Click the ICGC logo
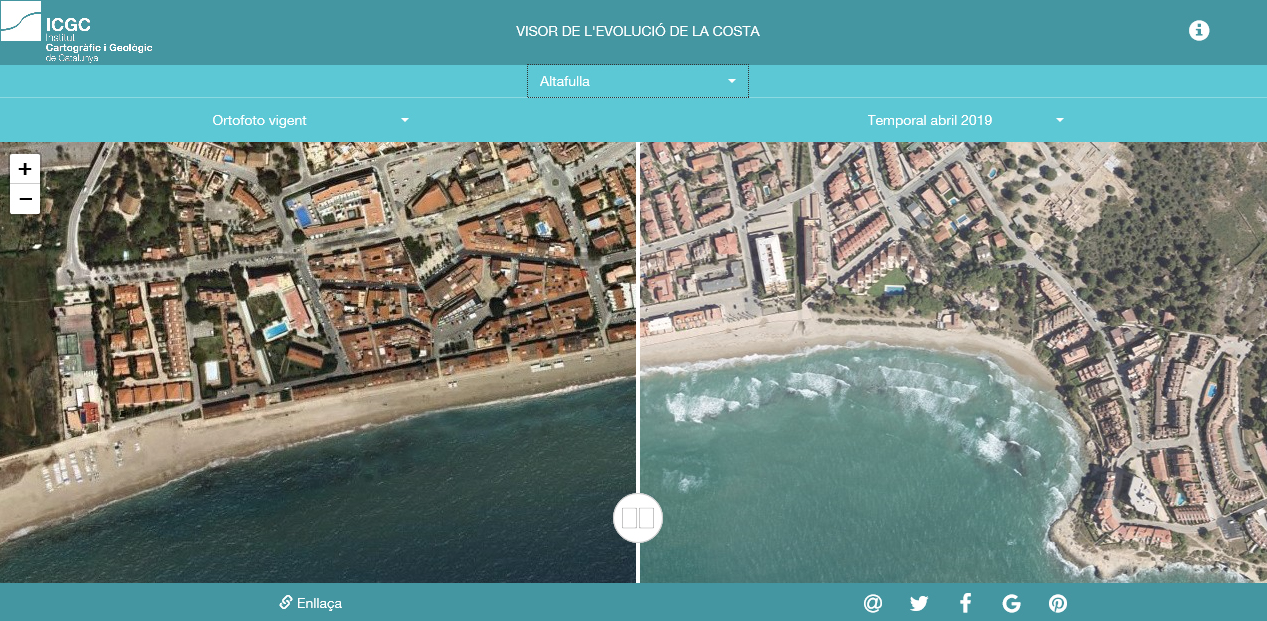 [76, 34]
